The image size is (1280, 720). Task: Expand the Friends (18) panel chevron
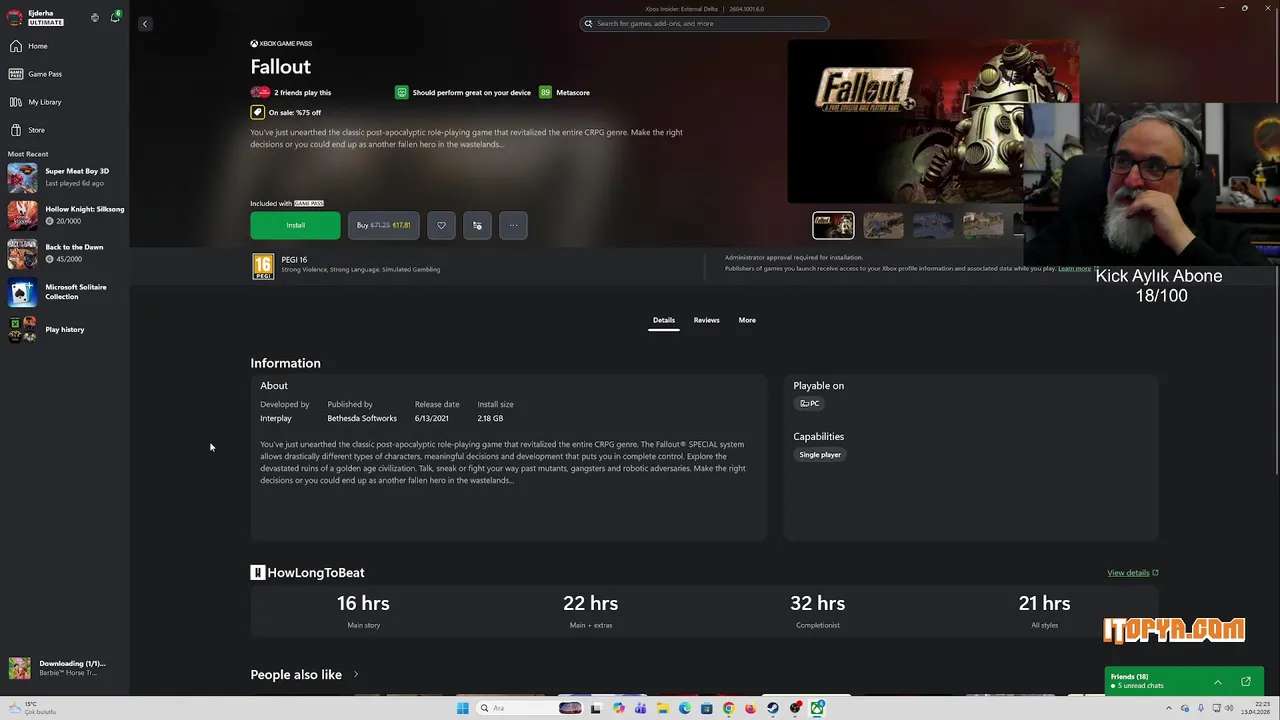click(x=1217, y=682)
